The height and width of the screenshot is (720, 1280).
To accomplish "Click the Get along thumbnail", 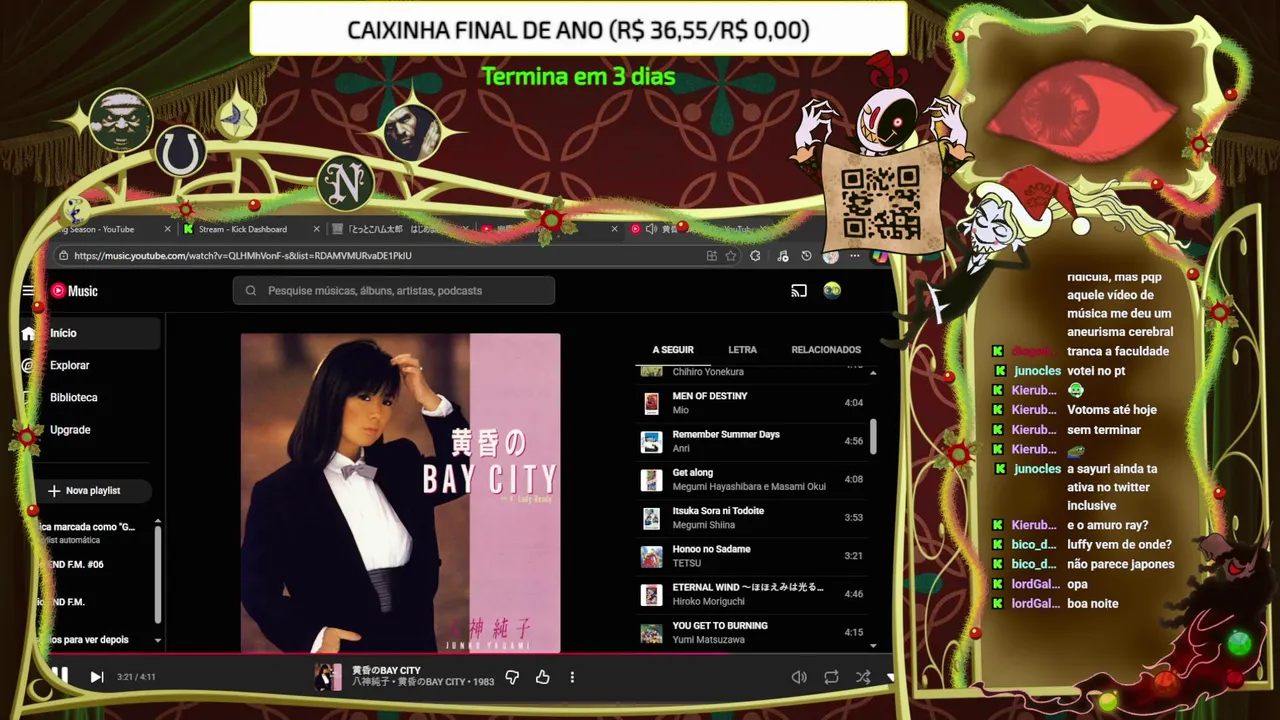I will 651,480.
